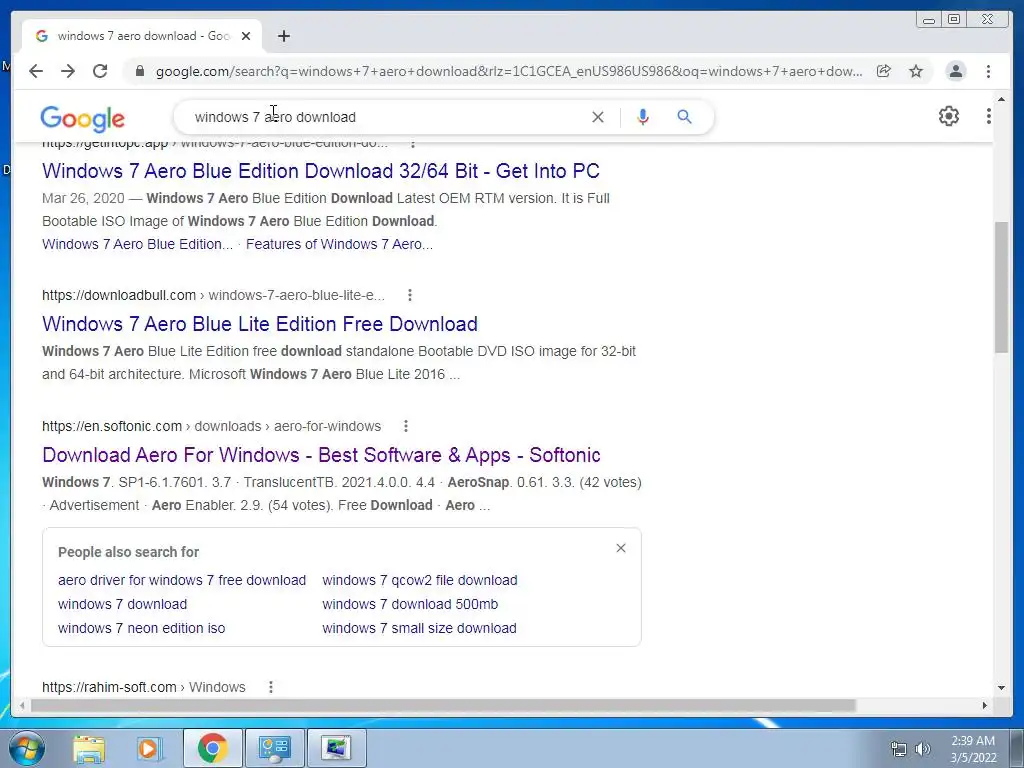Click the scroll down arrow
This screenshot has height=768, width=1024.
[x=1001, y=688]
